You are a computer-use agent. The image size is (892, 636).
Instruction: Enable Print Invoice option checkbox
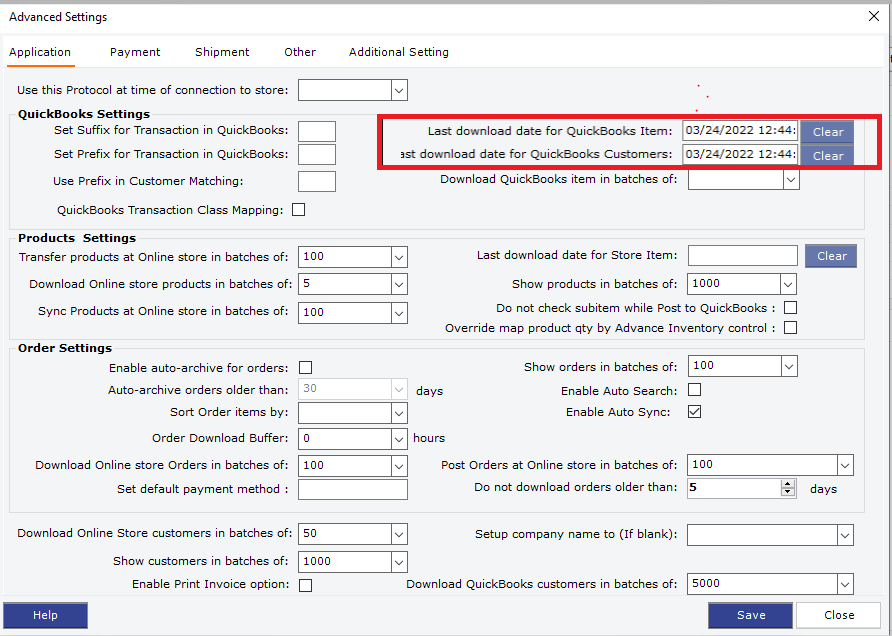305,585
